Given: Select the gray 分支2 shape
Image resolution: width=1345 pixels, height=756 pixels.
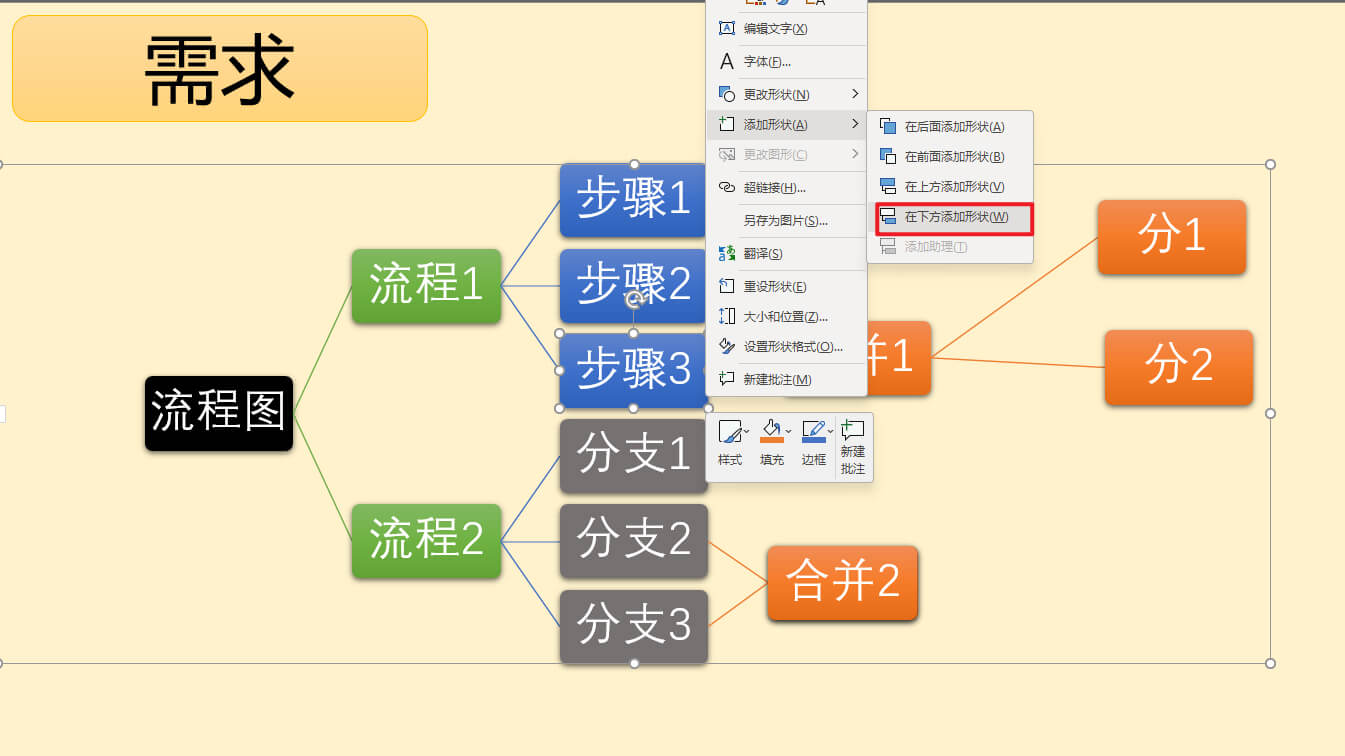Looking at the screenshot, I should (x=633, y=541).
